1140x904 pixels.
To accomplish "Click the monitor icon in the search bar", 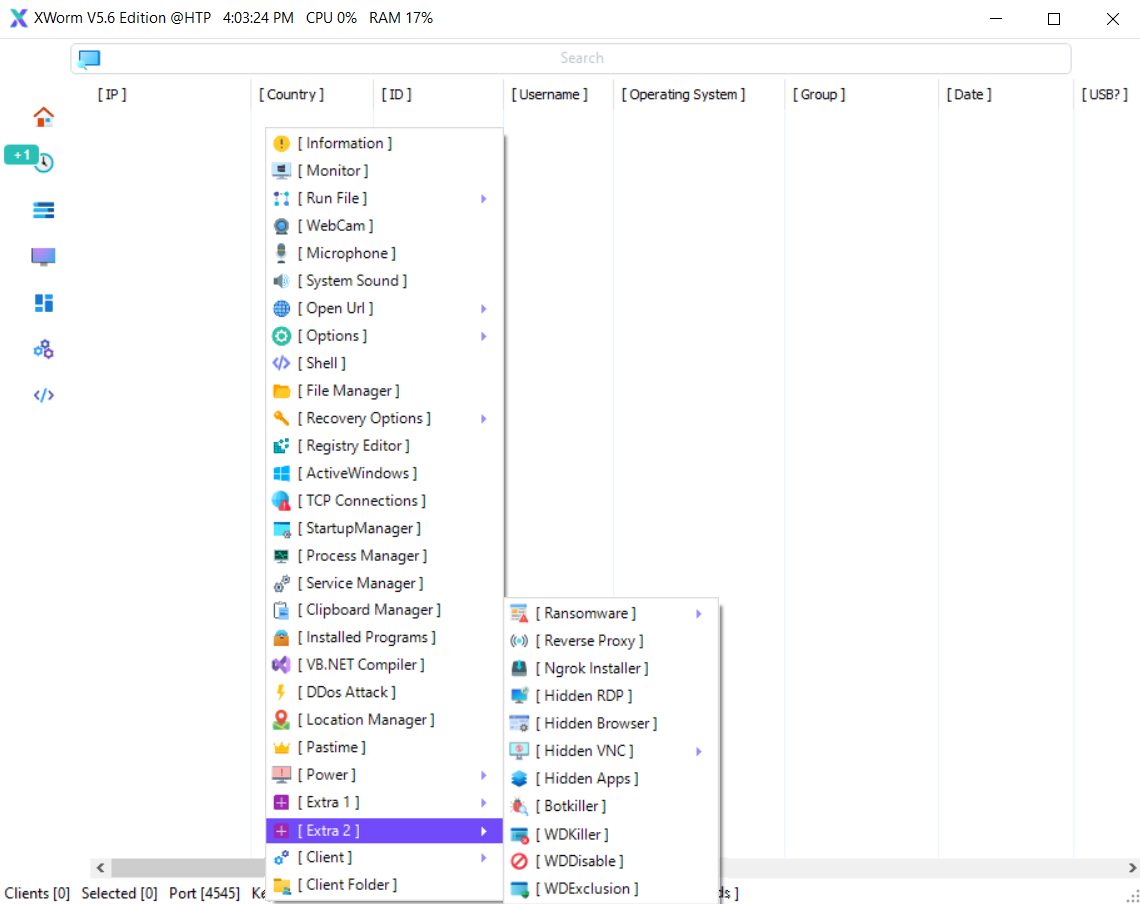I will tap(89, 59).
